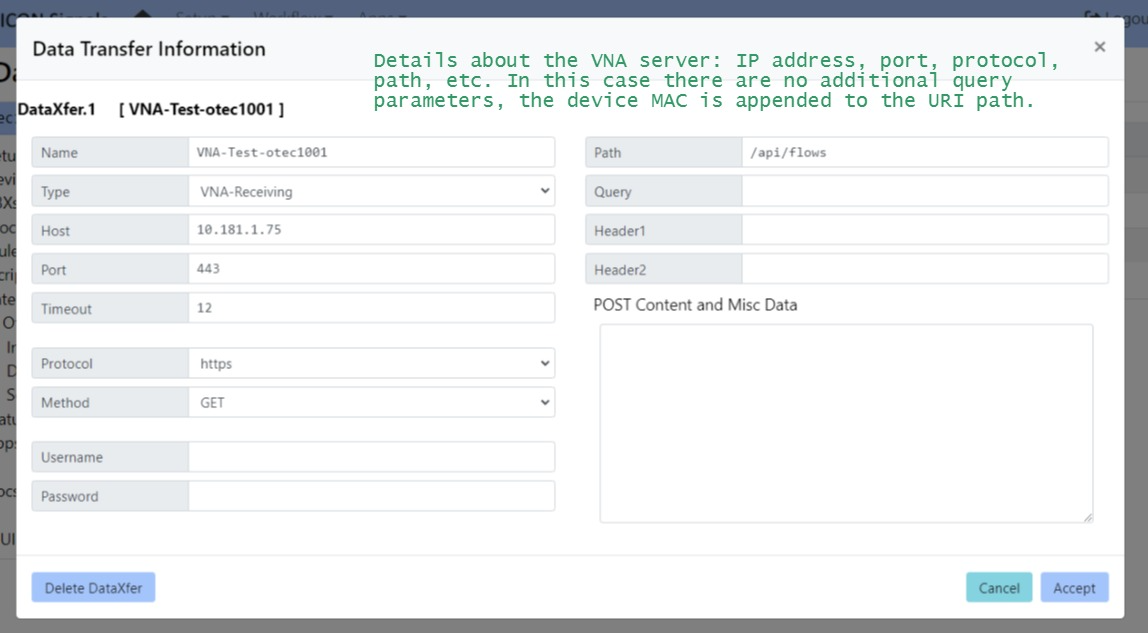This screenshot has height=633, width=1148.
Task: Expand the Protocol dropdown
Action: point(371,363)
